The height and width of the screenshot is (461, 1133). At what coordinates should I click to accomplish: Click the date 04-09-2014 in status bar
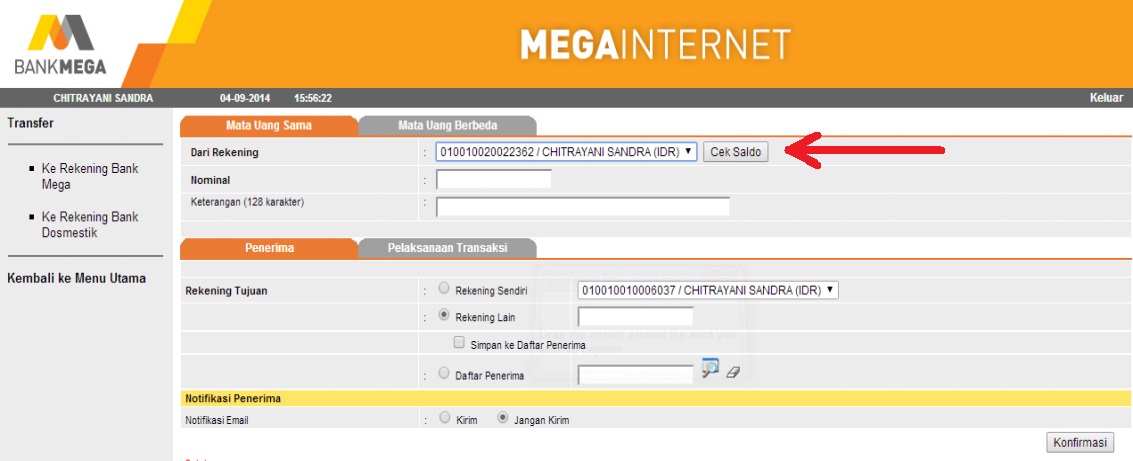[x=247, y=98]
